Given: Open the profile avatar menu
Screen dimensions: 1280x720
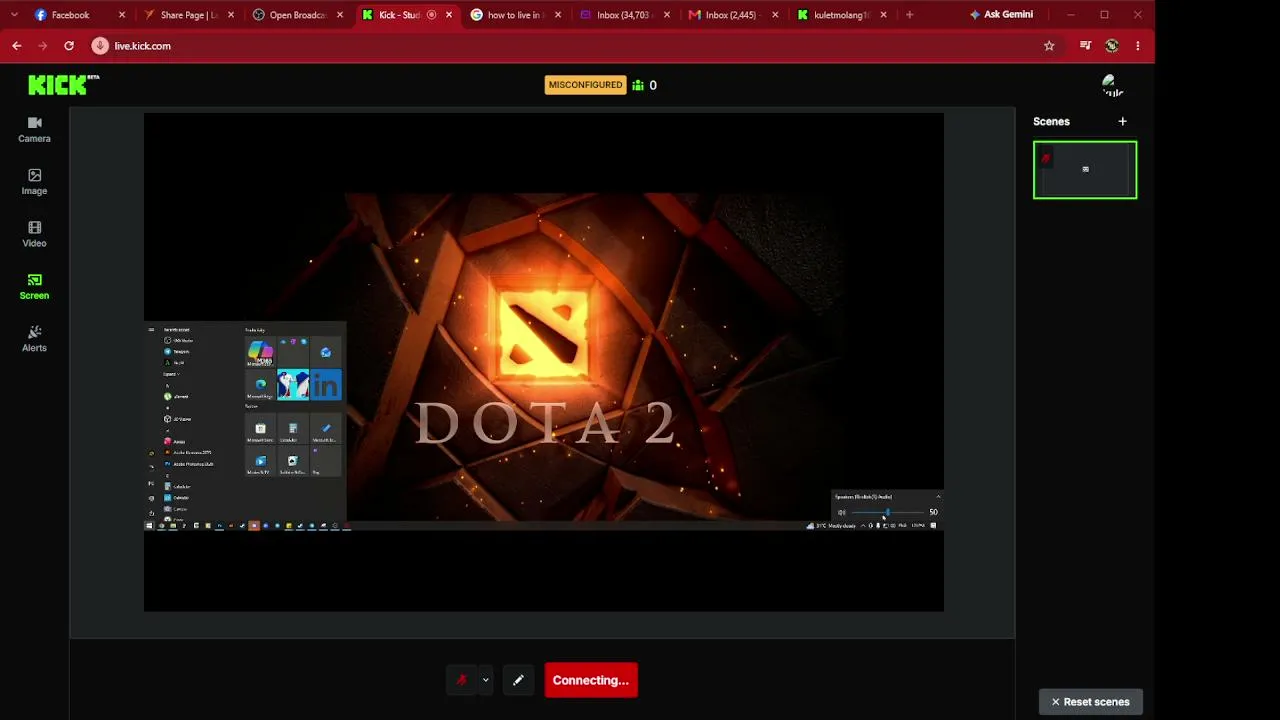Looking at the screenshot, I should [1113, 85].
